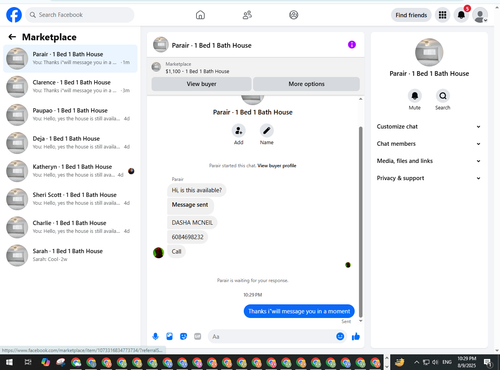Click the DASHA MCNEIL message
Viewport: 500px width, 370px height.
(x=192, y=223)
